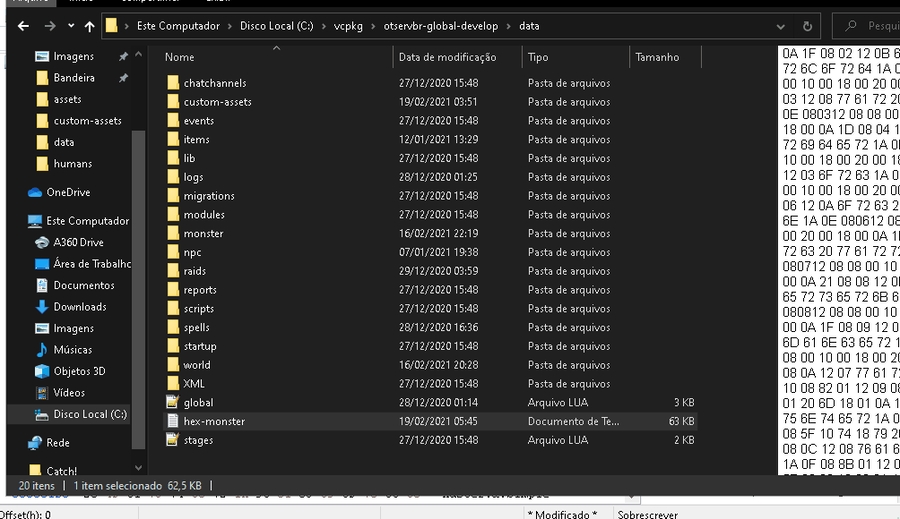Sort by Data de modificação column
900x519 pixels.
pos(447,58)
